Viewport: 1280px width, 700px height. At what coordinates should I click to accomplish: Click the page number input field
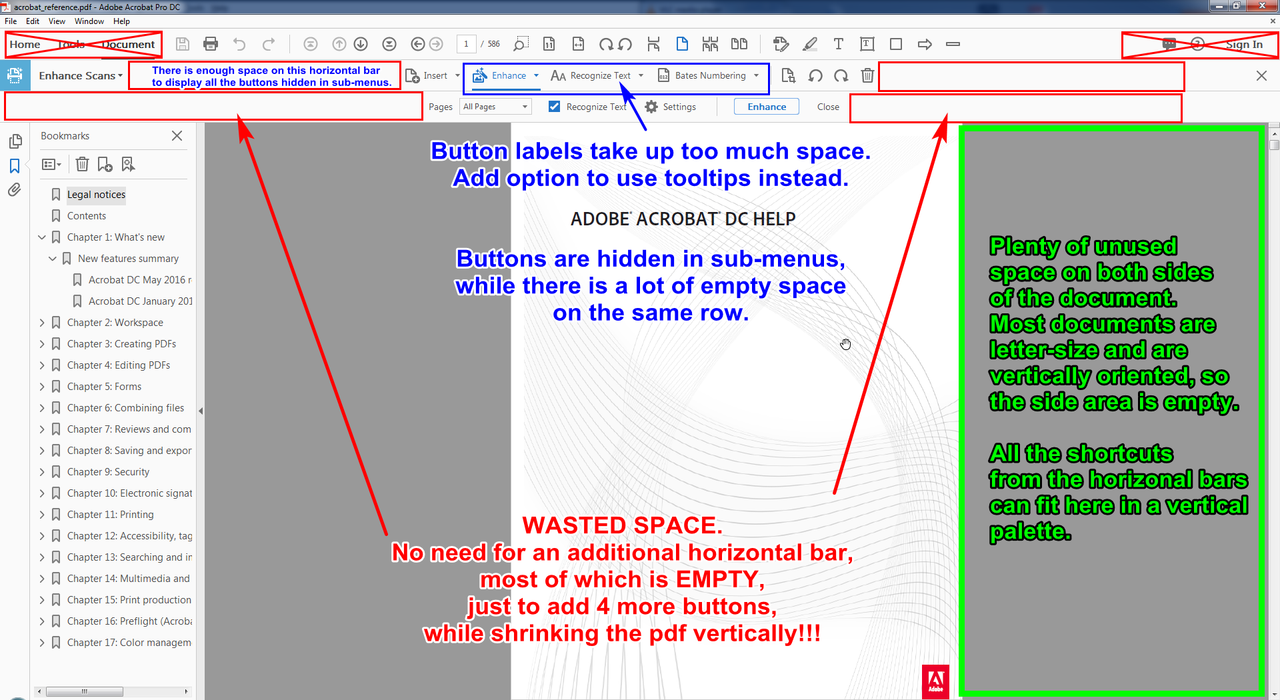click(466, 44)
